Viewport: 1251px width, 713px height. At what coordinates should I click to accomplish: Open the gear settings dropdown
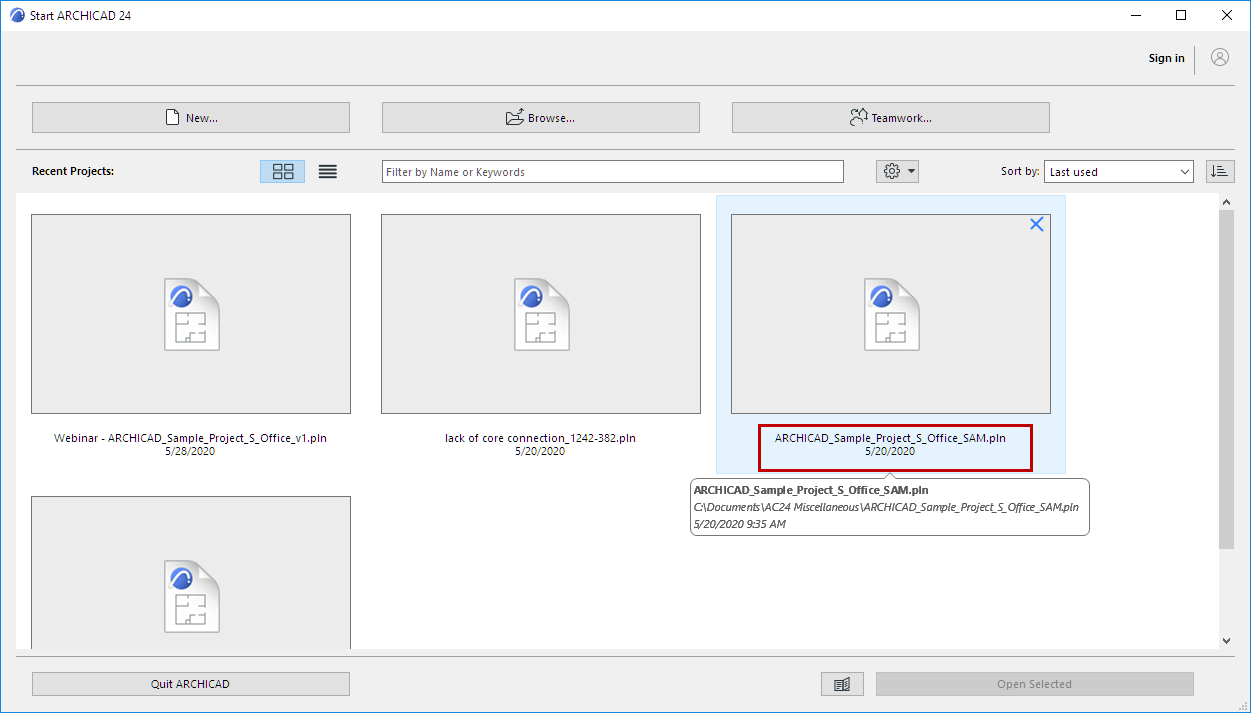click(897, 171)
